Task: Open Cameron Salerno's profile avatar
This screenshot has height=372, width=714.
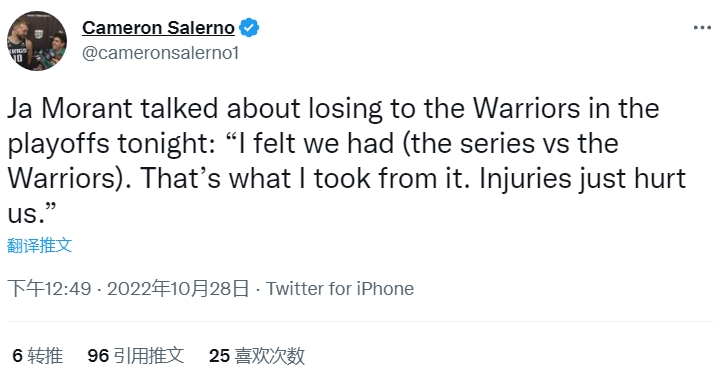Action: pyautogui.click(x=36, y=41)
